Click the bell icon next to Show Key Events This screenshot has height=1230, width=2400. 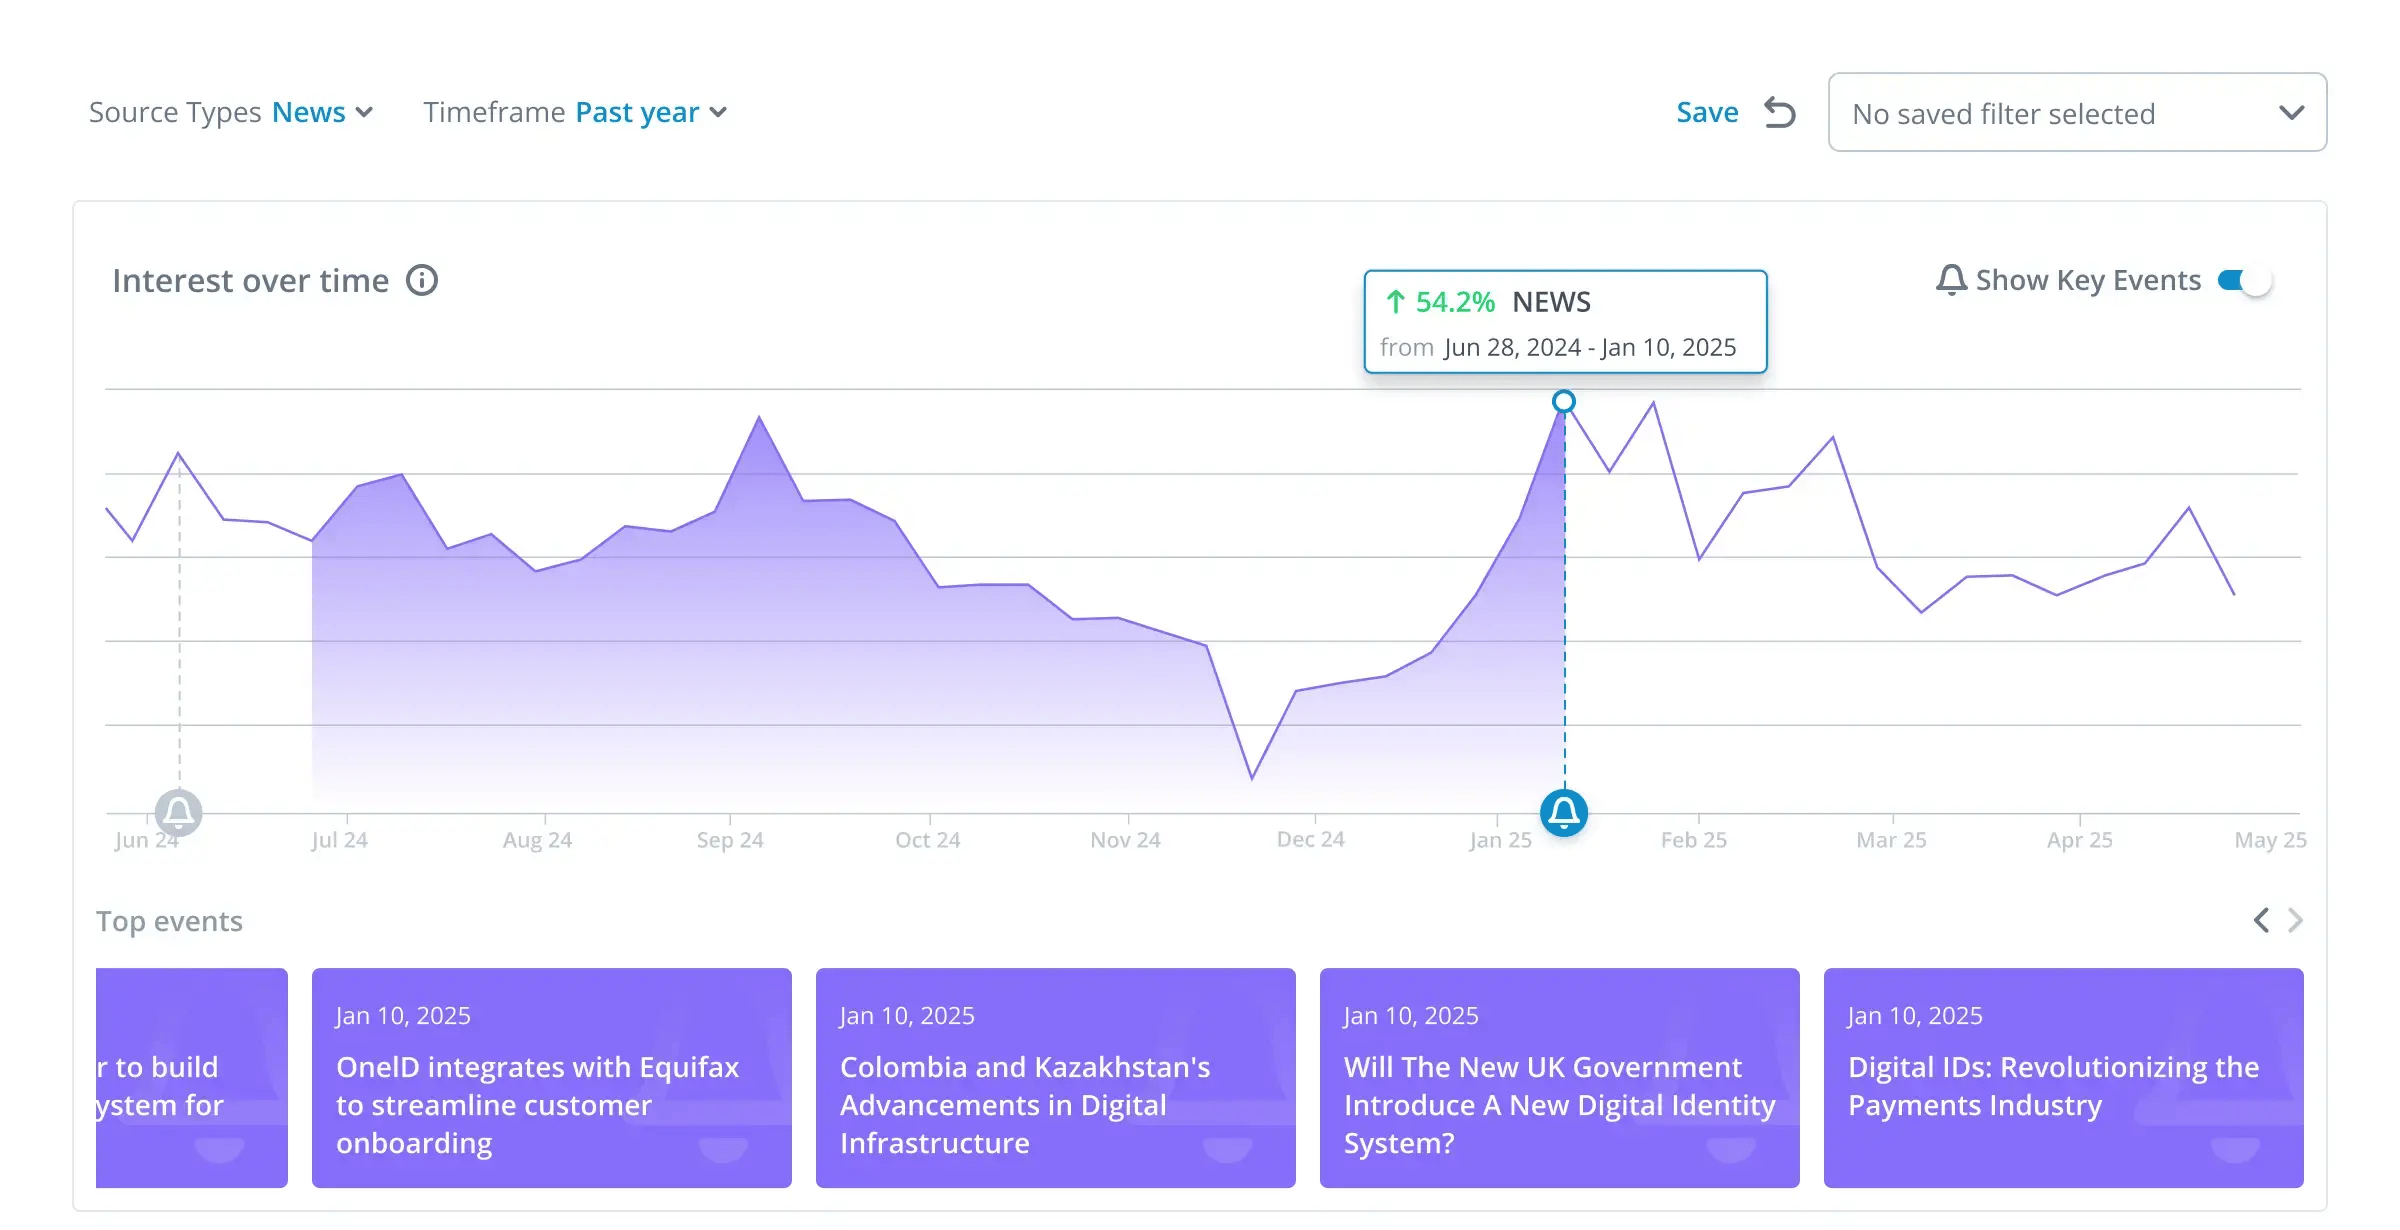point(1951,280)
